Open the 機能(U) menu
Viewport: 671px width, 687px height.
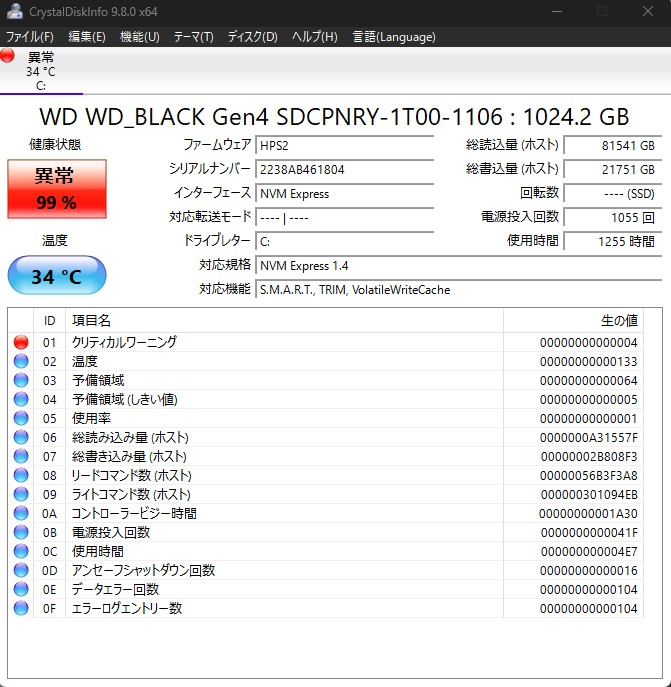(140, 37)
